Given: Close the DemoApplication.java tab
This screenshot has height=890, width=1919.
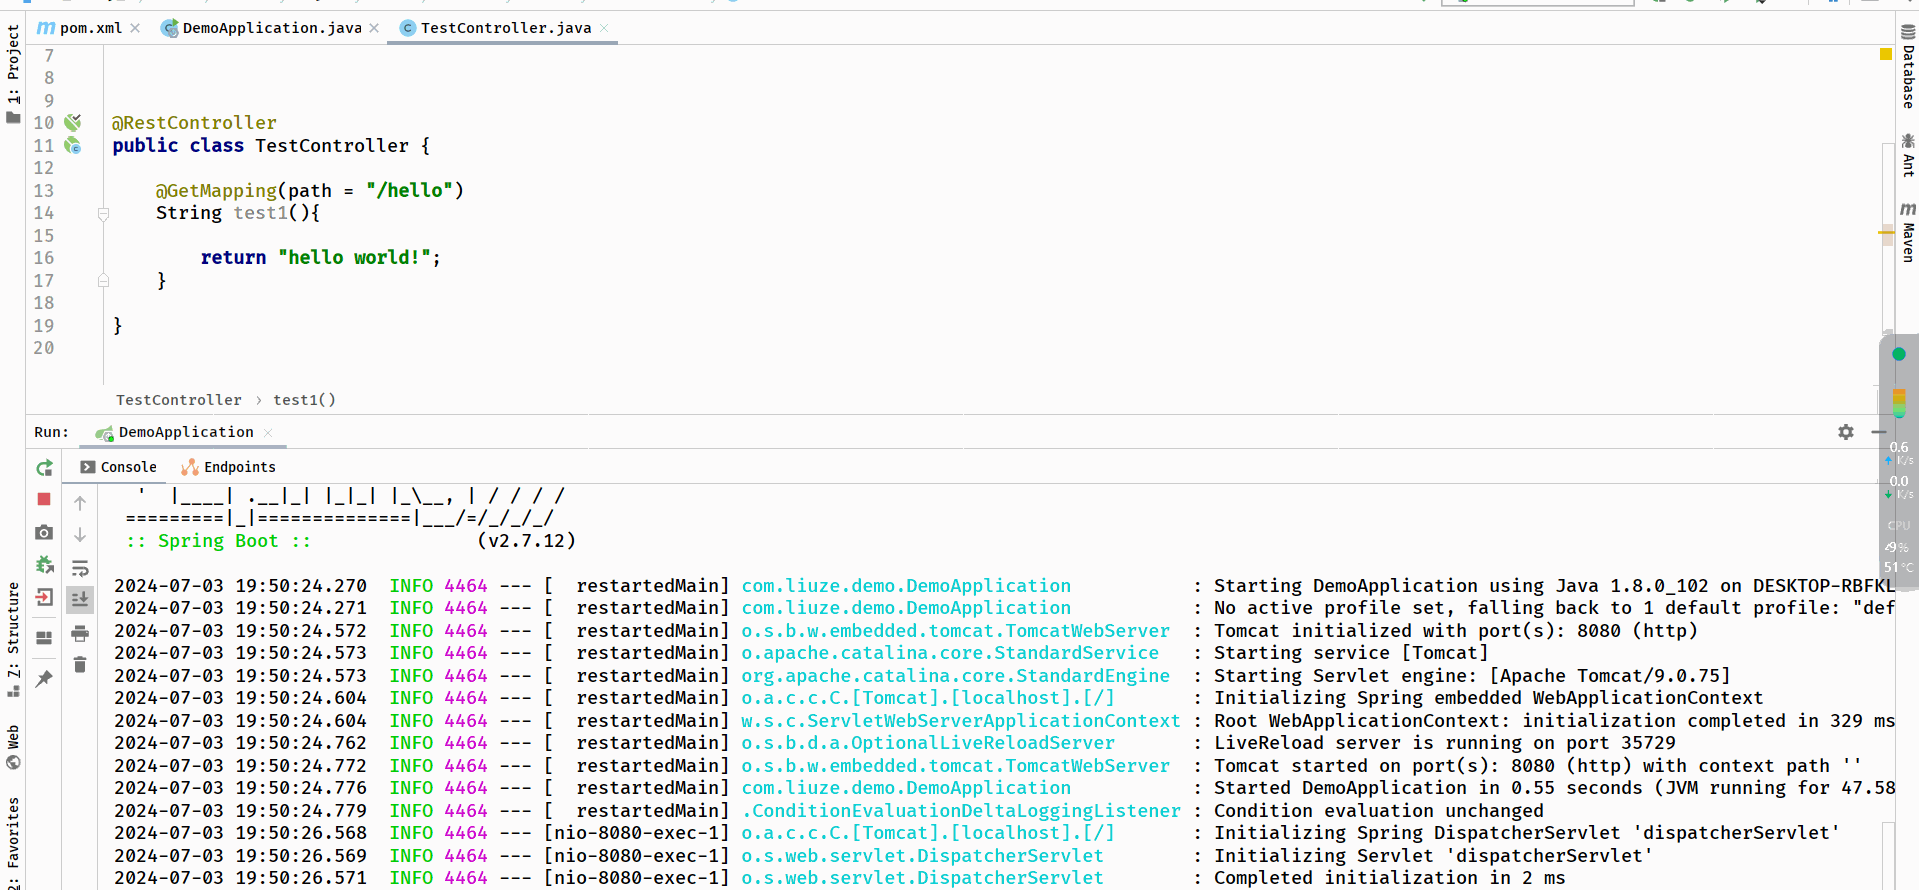Looking at the screenshot, I should point(374,28).
